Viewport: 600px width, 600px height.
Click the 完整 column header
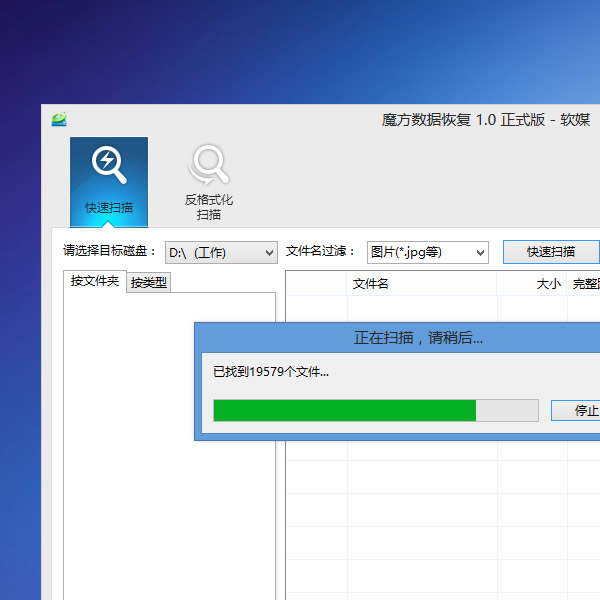[584, 284]
